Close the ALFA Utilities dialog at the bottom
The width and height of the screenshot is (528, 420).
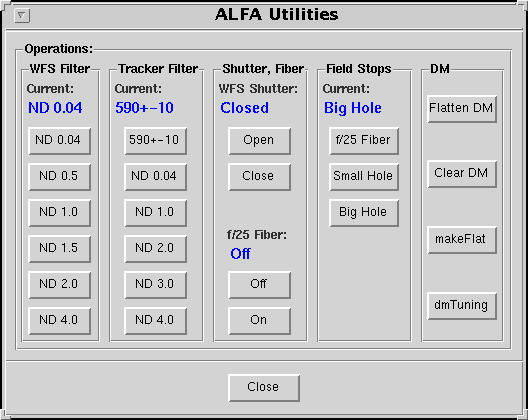pos(264,388)
